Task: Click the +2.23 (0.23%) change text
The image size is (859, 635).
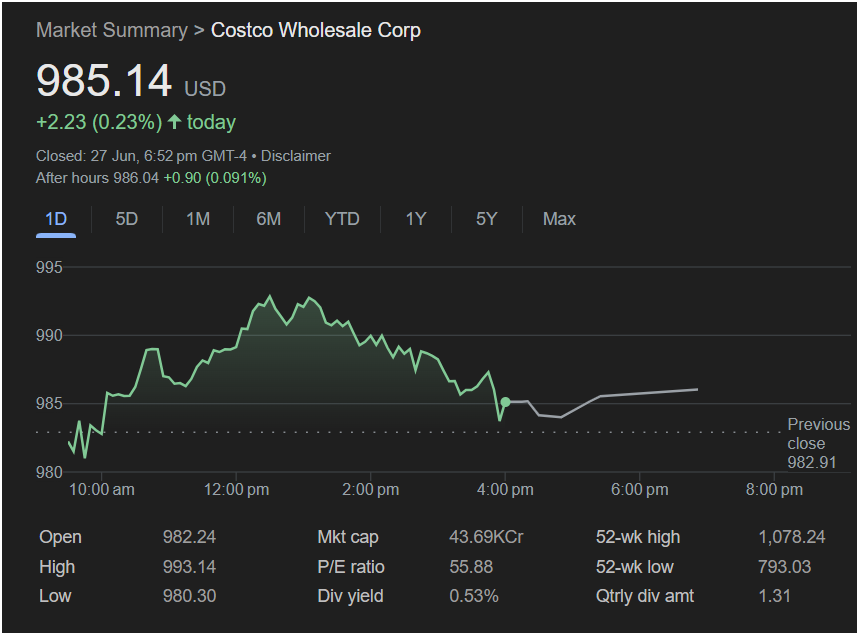Action: [99, 122]
